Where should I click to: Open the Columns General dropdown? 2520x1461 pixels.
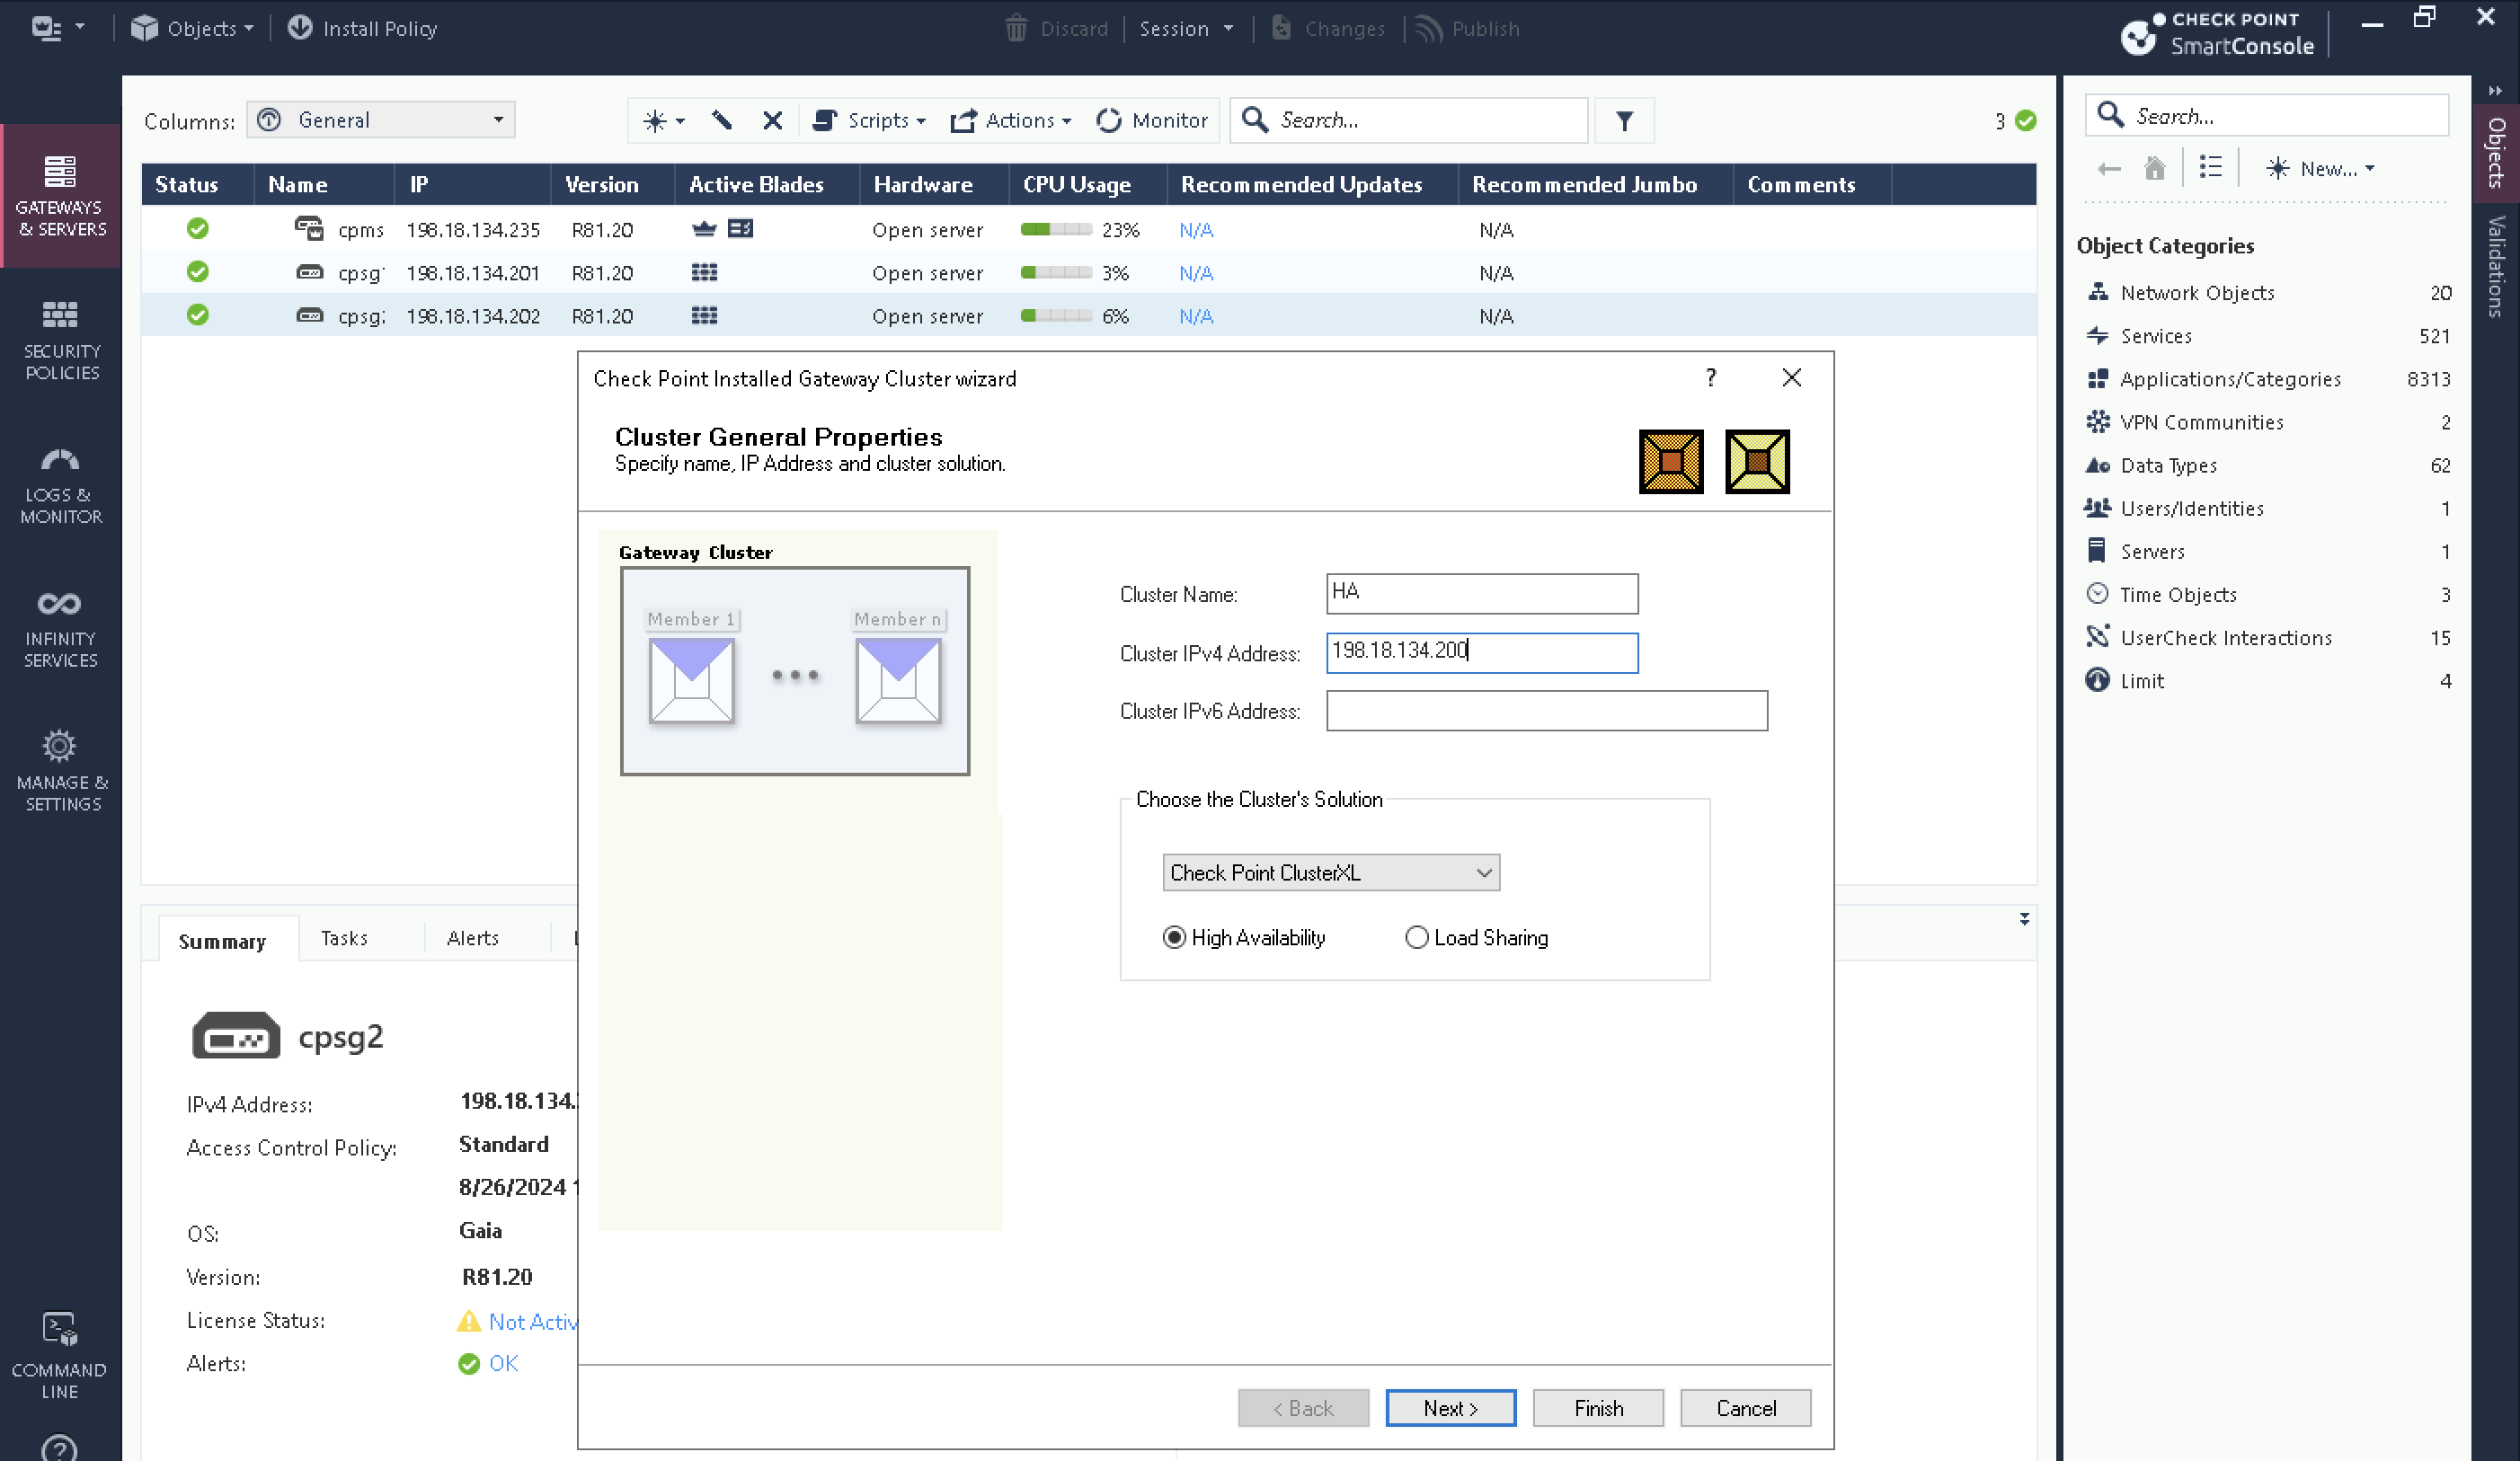tap(381, 120)
